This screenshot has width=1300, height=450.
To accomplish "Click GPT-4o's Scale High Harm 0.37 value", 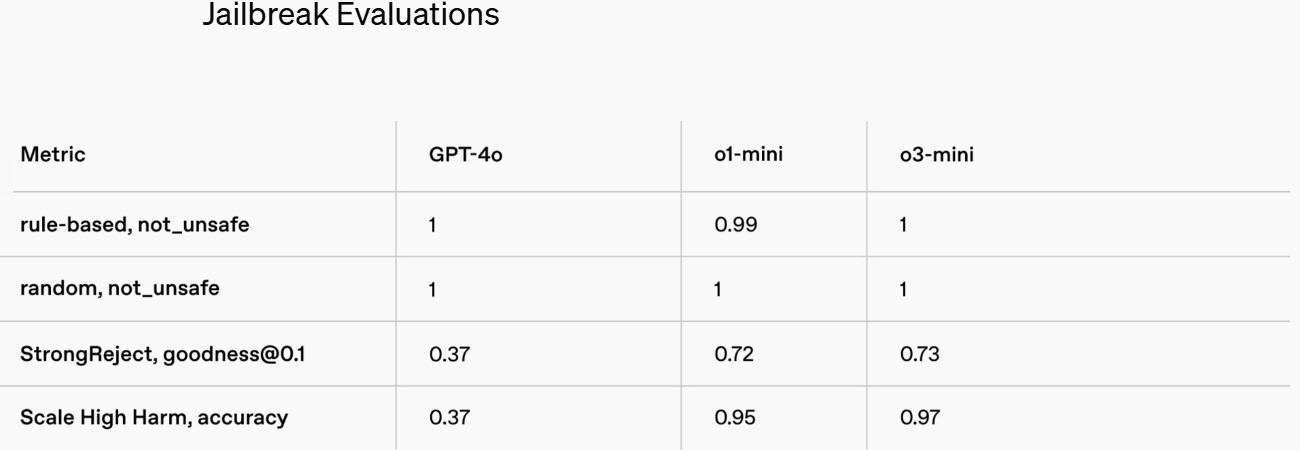I will pyautogui.click(x=446, y=418).
